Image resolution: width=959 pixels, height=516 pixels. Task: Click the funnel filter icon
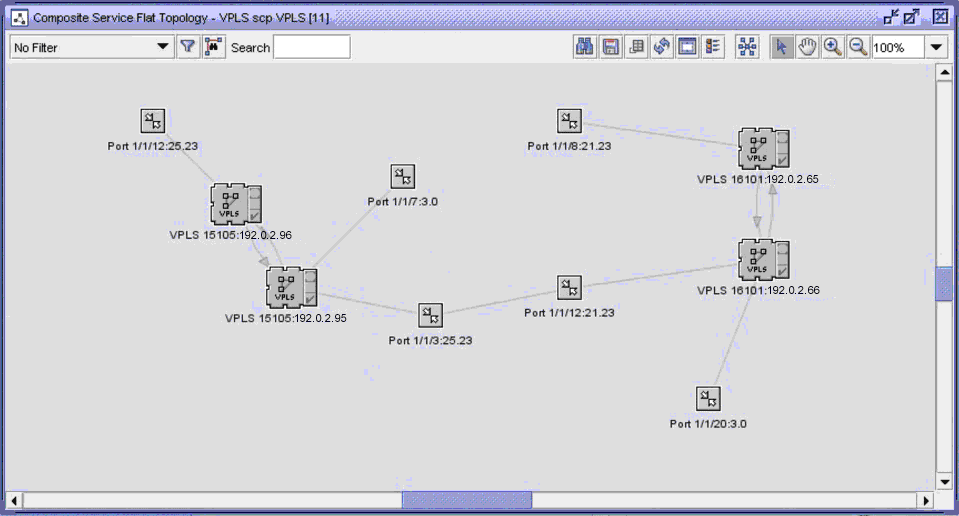tap(187, 47)
